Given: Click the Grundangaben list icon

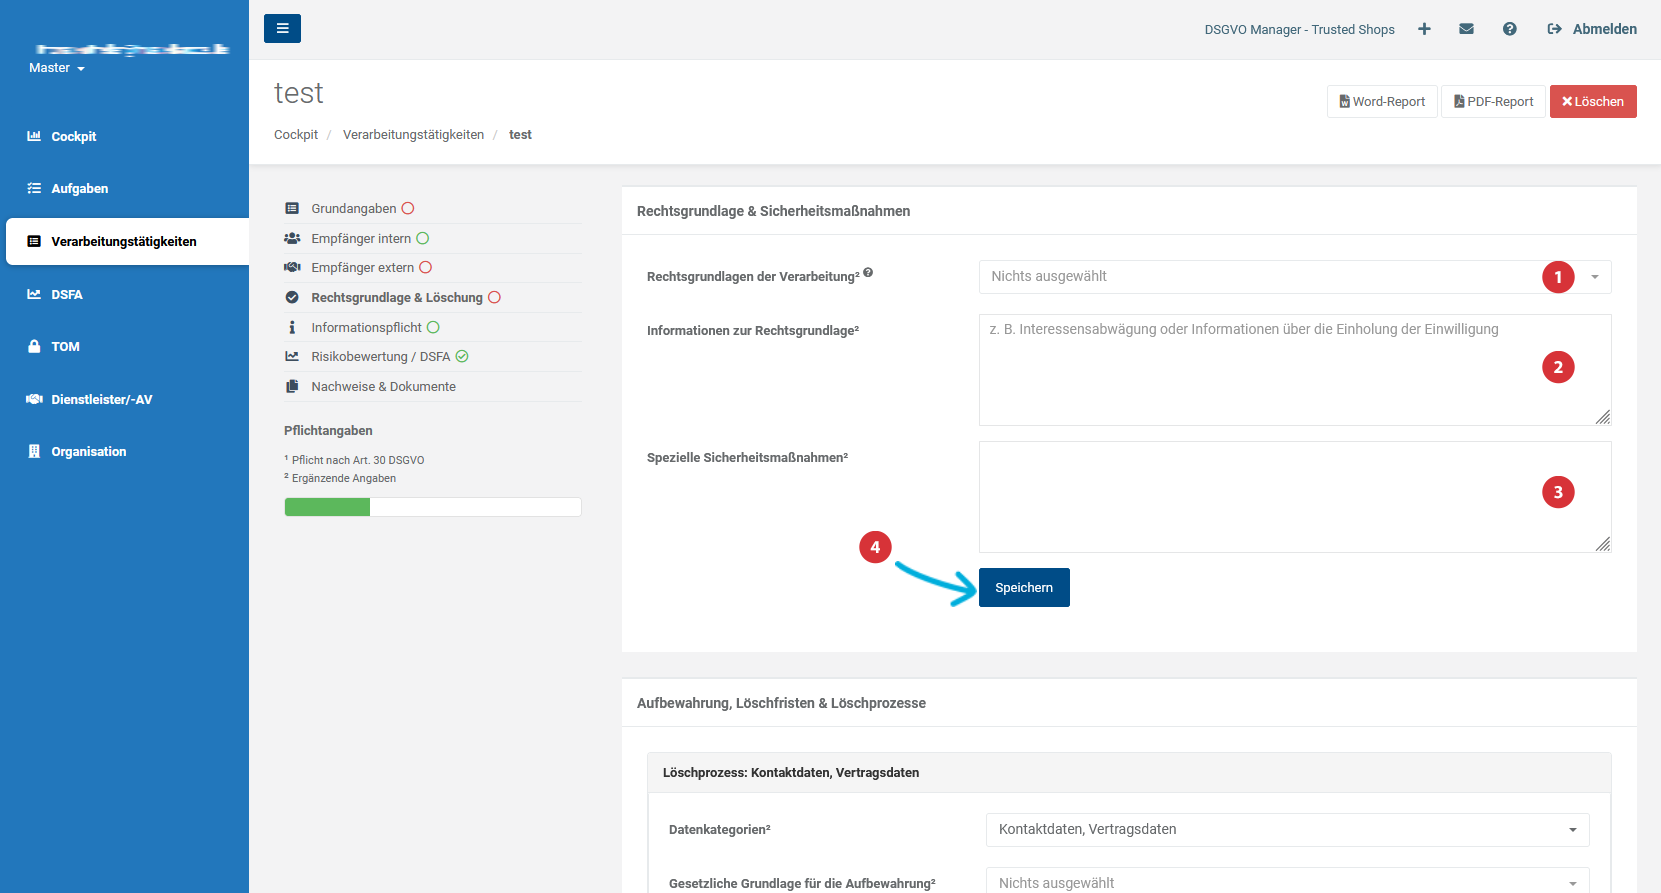Looking at the screenshot, I should 292,208.
